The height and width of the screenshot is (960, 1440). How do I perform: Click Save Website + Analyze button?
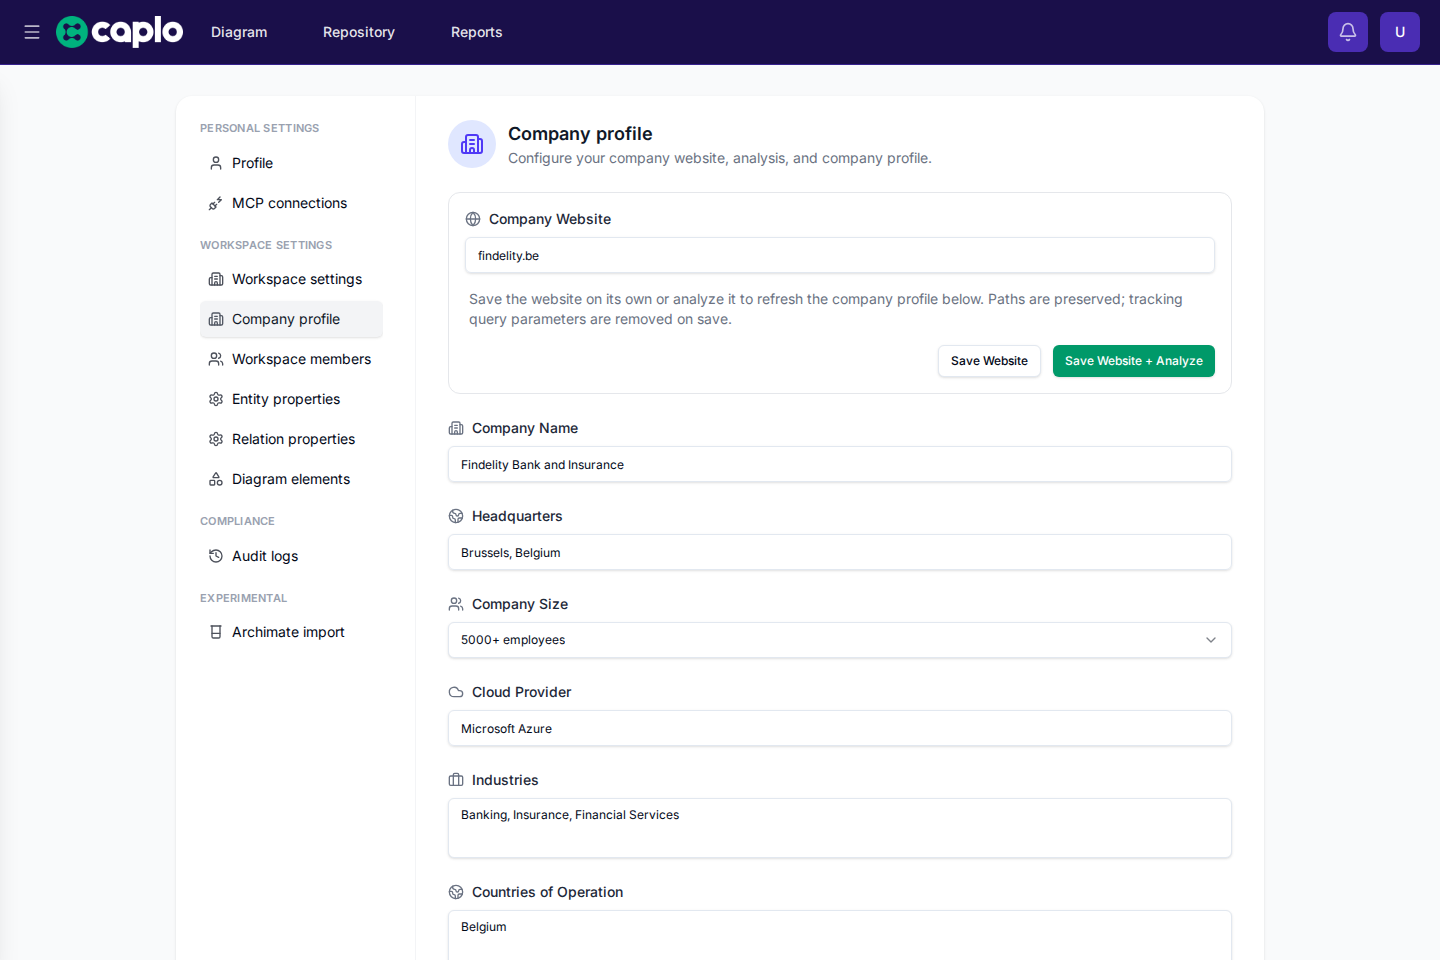[x=1134, y=361]
